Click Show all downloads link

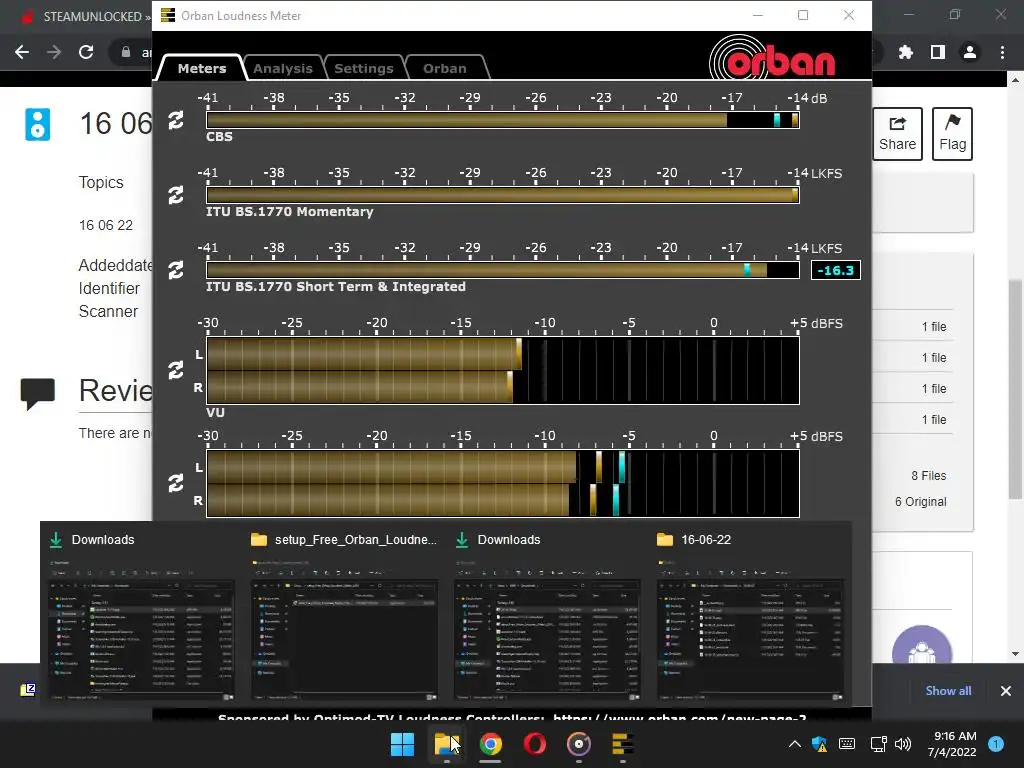point(948,691)
